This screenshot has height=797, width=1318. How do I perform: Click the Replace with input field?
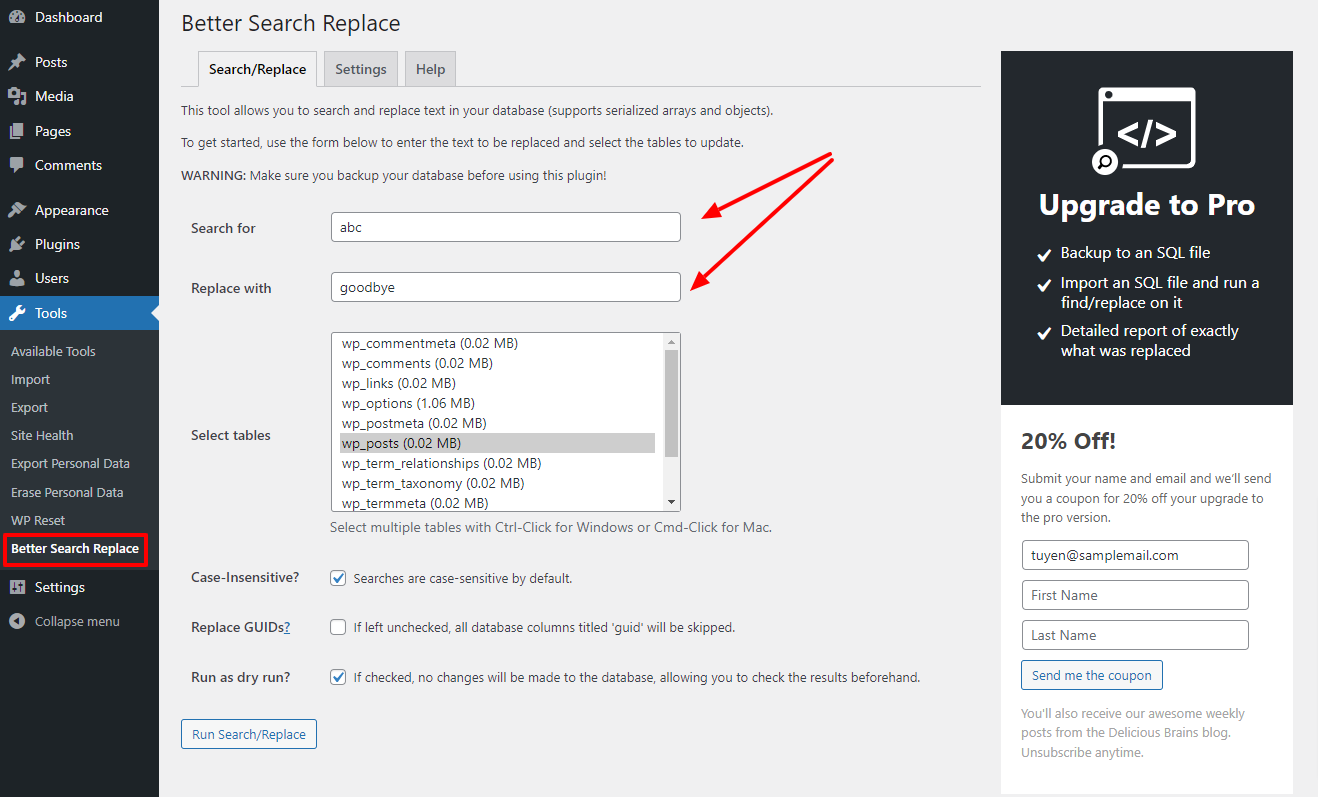(x=505, y=287)
